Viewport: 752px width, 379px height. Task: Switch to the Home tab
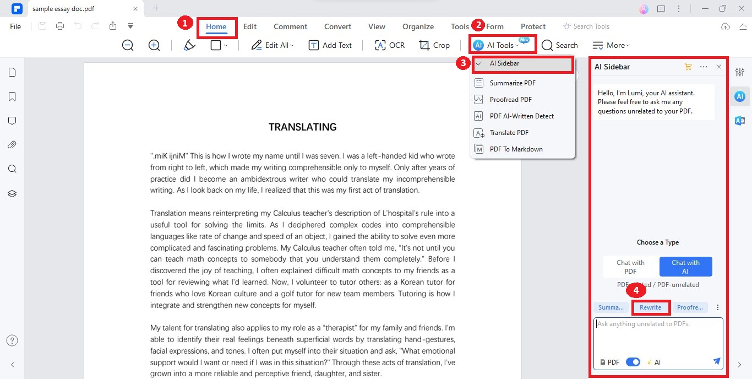point(216,27)
